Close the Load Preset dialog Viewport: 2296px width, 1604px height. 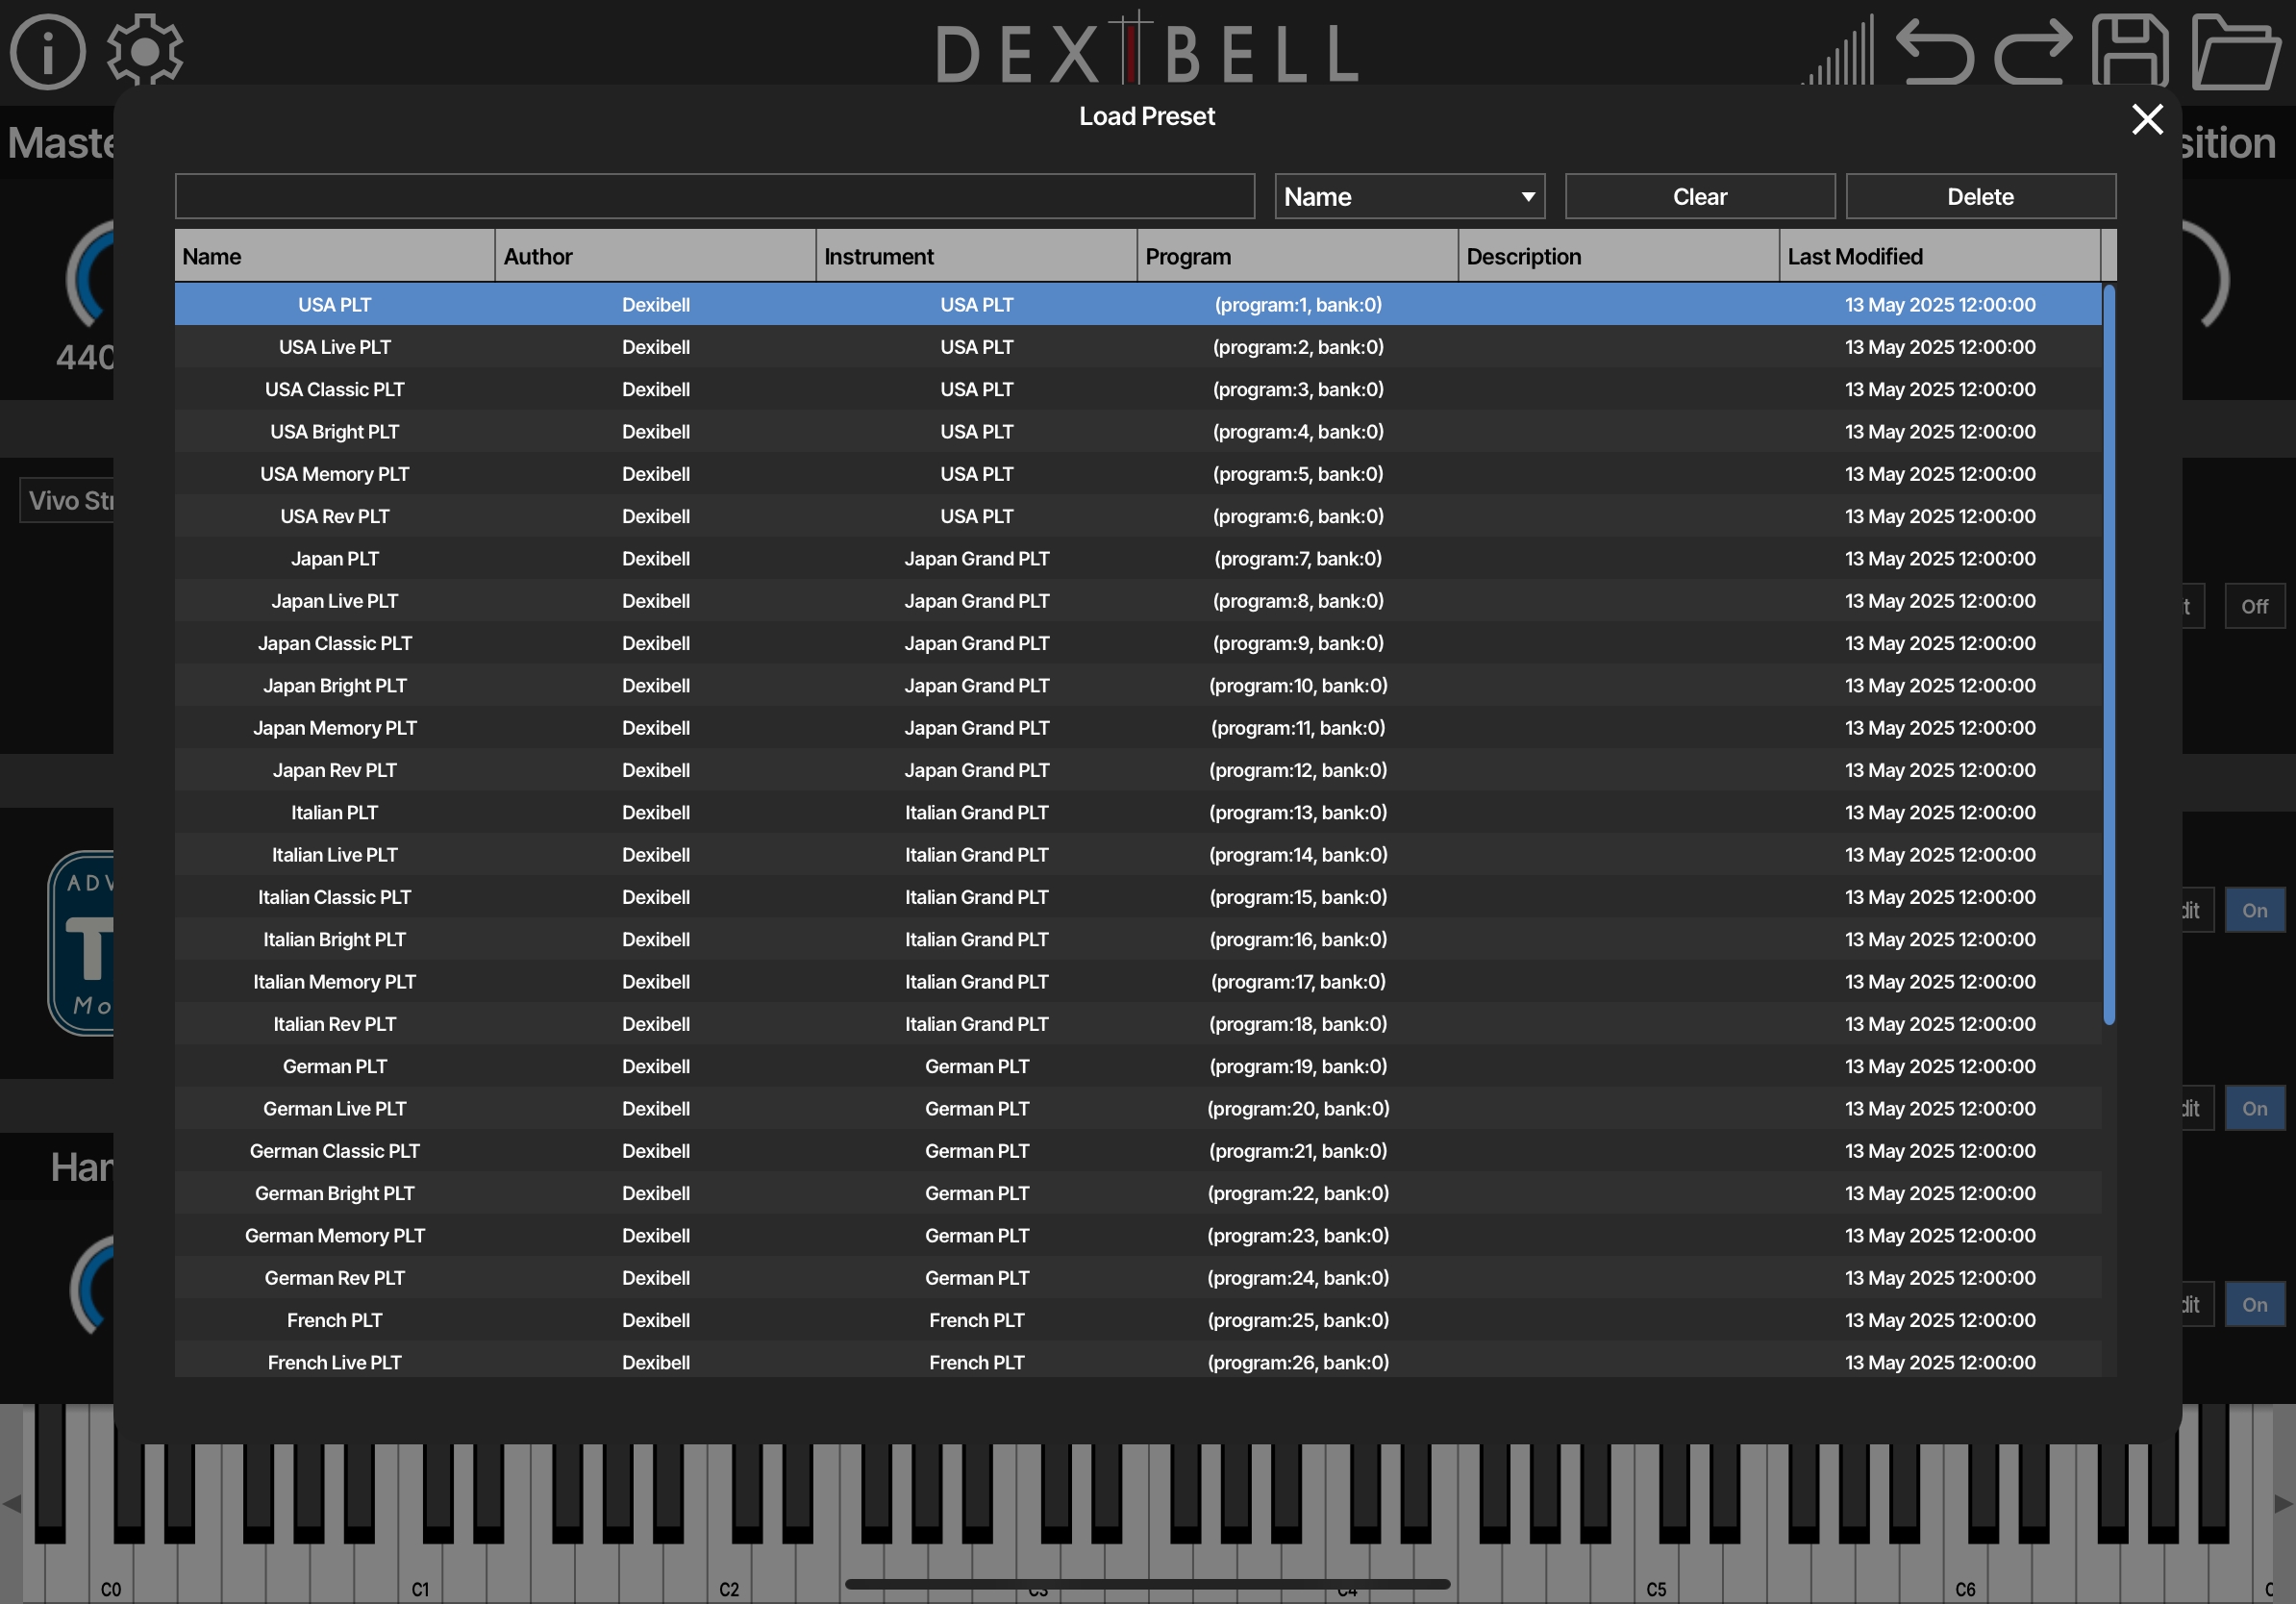tap(2147, 119)
